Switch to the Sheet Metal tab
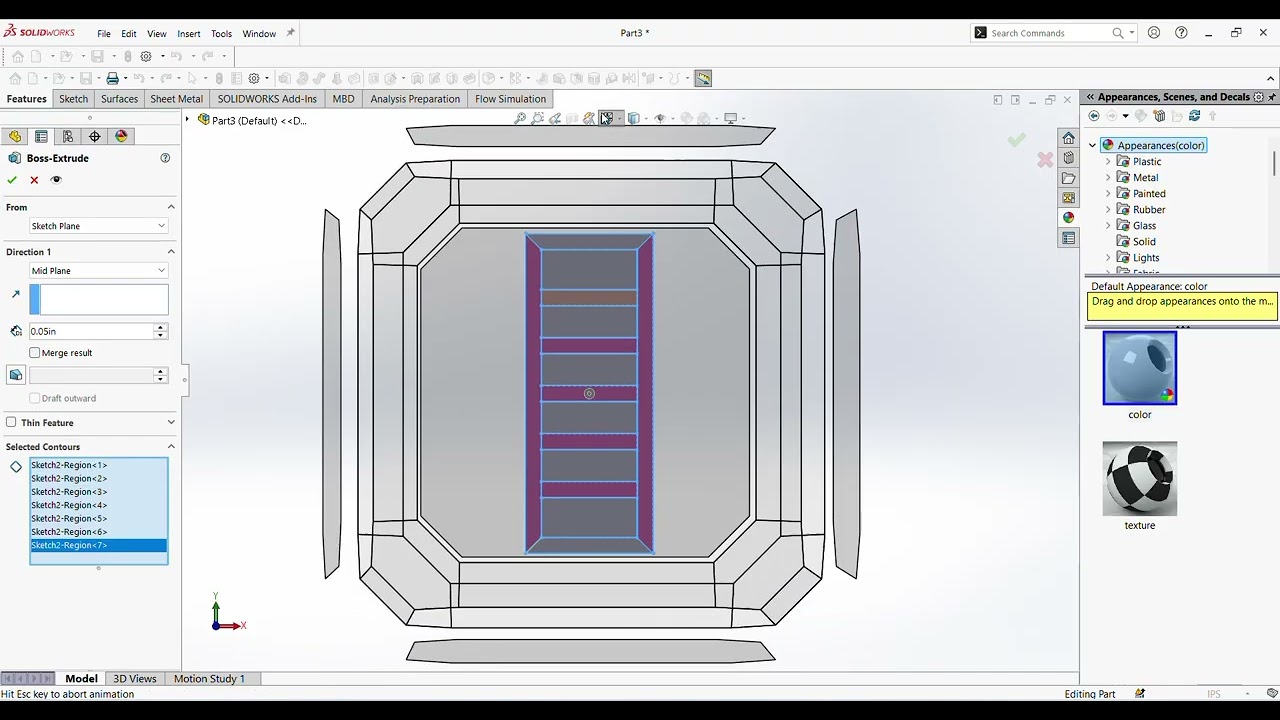1280x720 pixels. (176, 99)
